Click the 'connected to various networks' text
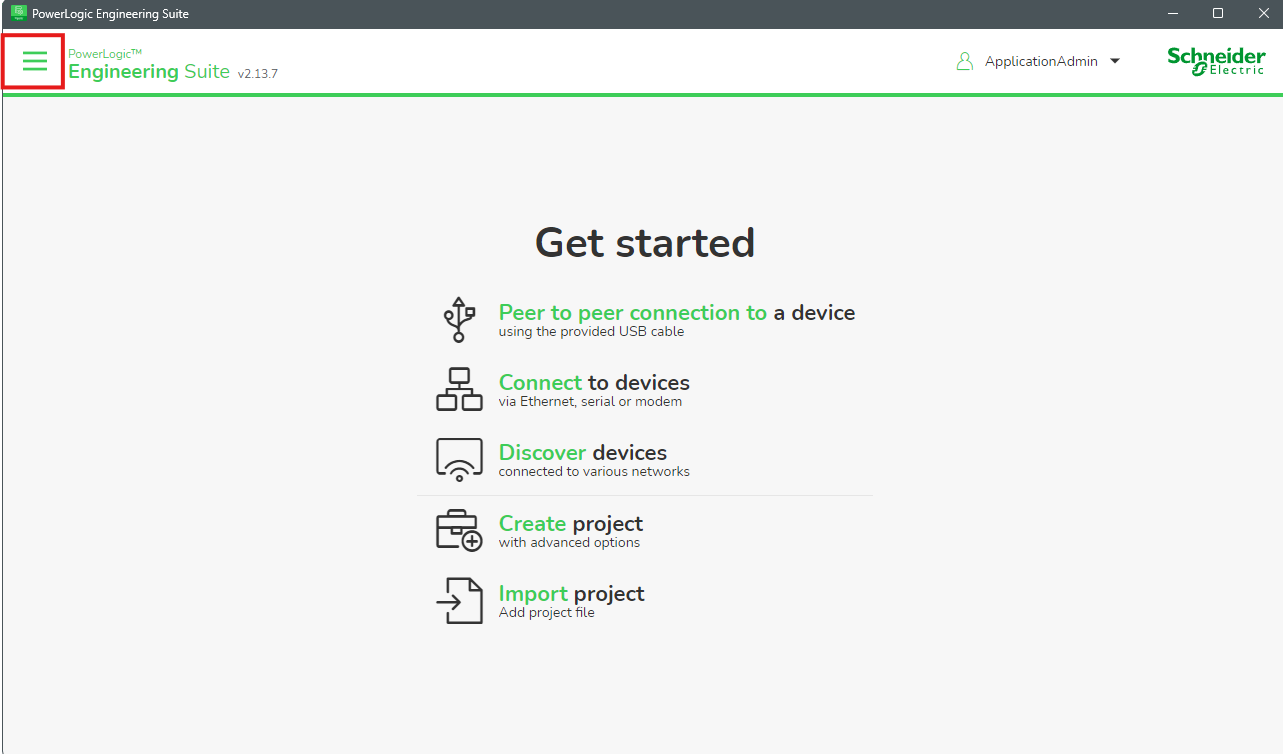This screenshot has height=754, width=1283. click(x=594, y=472)
